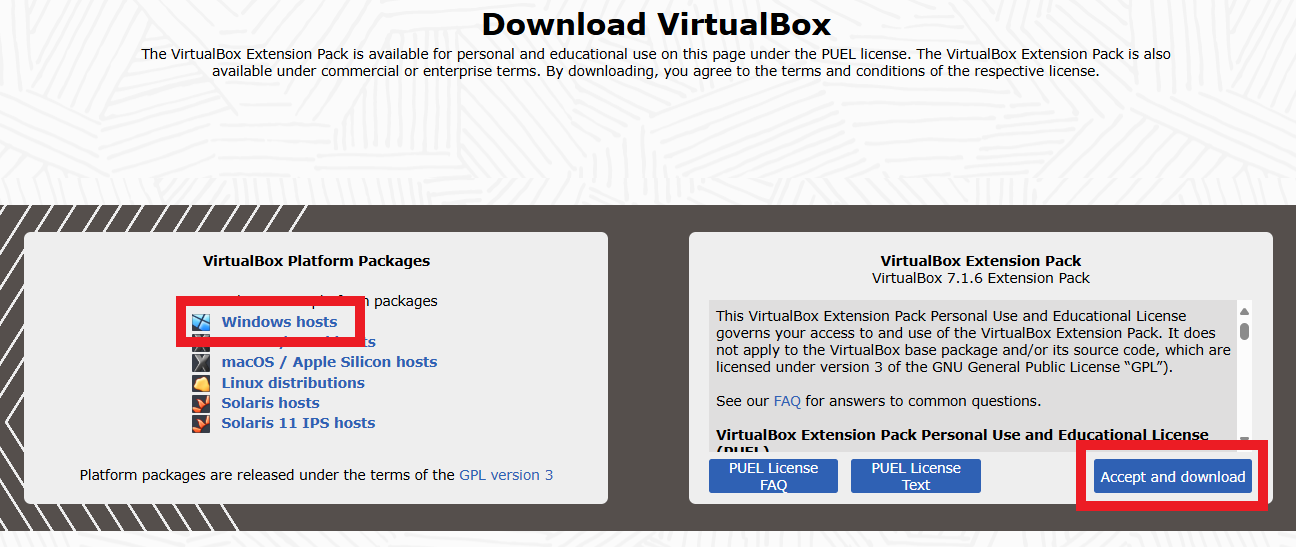Viewport: 1296px width, 547px height.
Task: Click the VirtualBox Extension Pack title
Action: (981, 261)
